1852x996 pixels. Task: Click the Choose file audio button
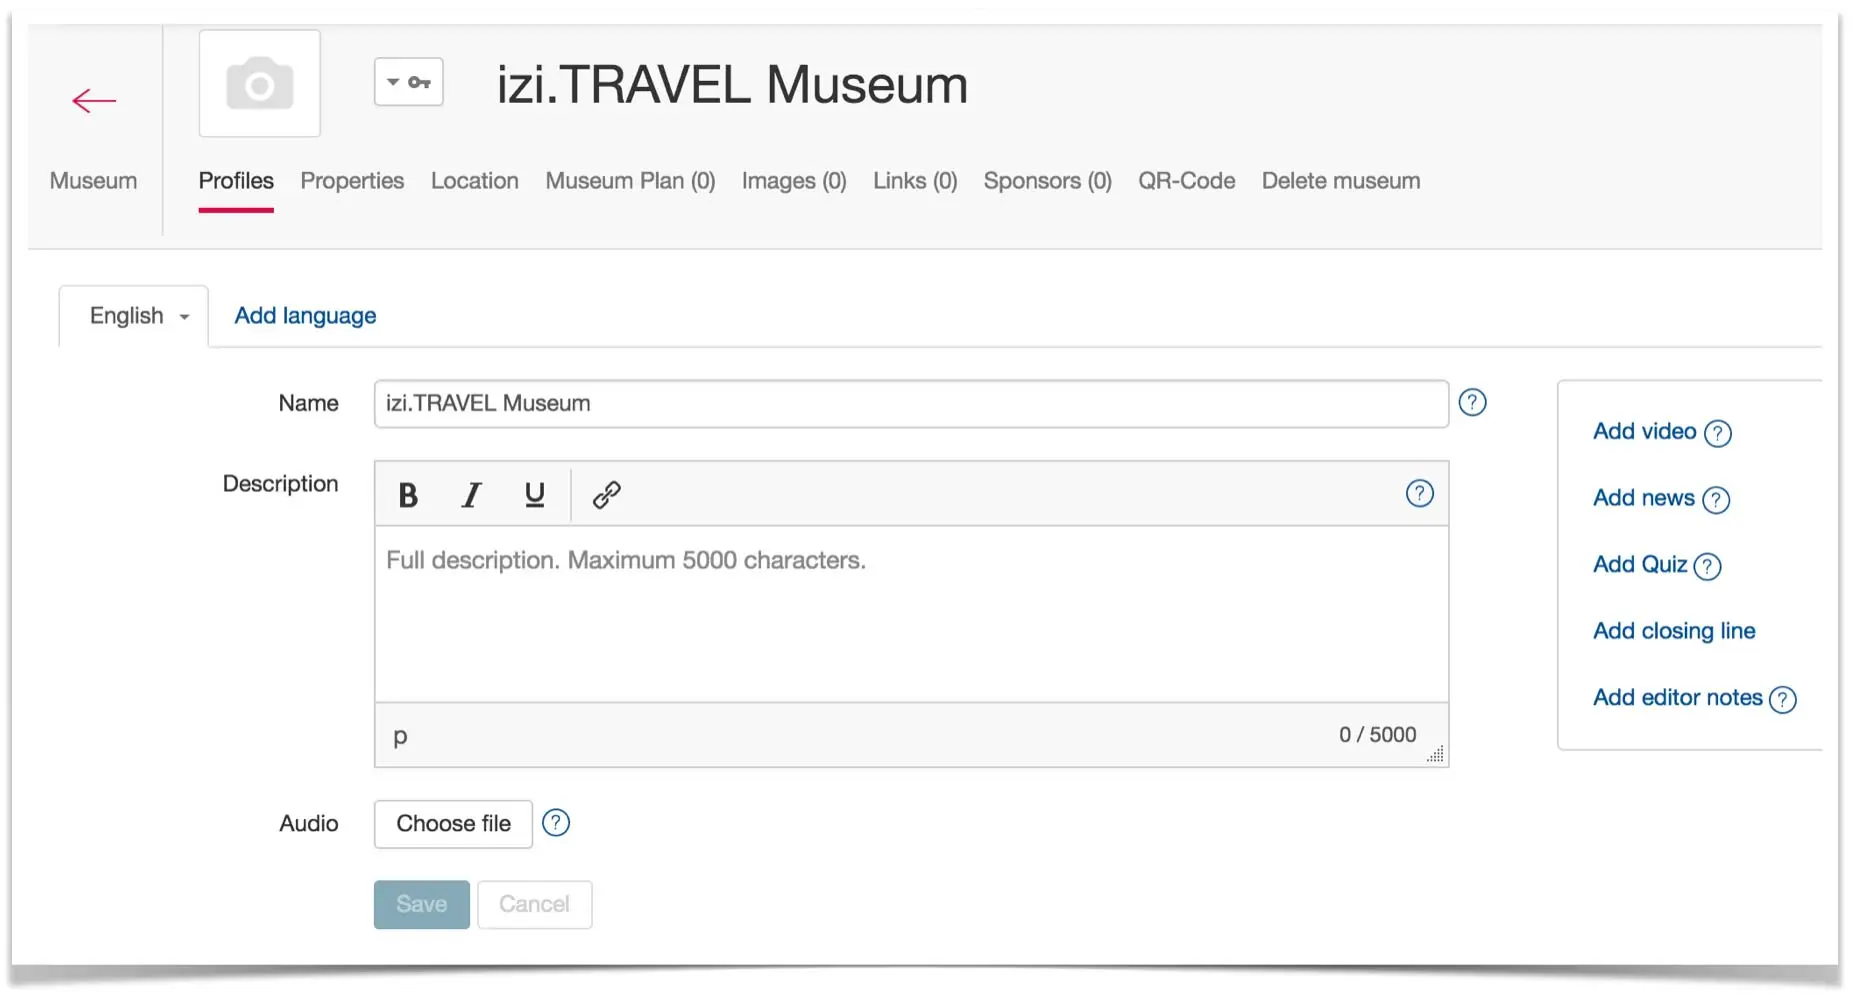pyautogui.click(x=453, y=824)
